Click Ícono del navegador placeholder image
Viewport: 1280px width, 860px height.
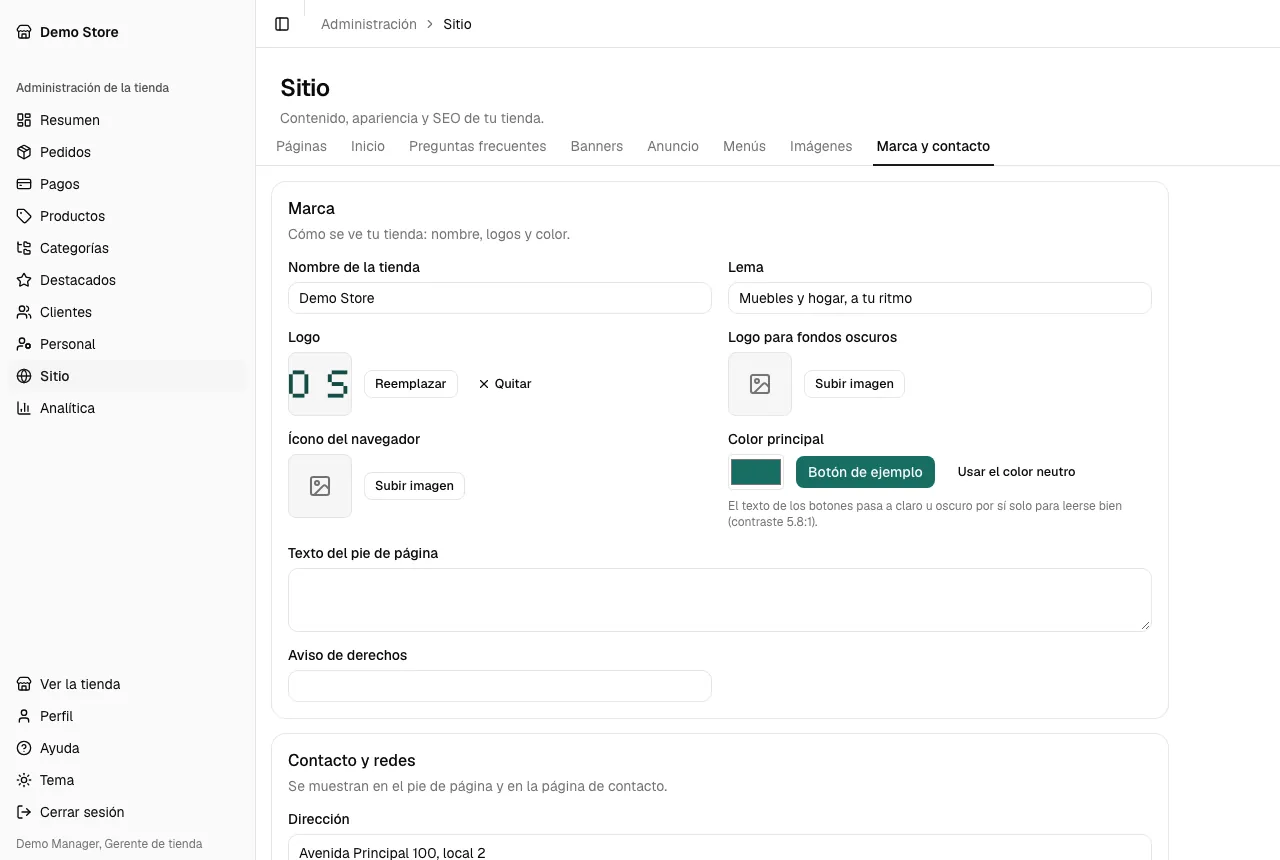pyautogui.click(x=320, y=486)
